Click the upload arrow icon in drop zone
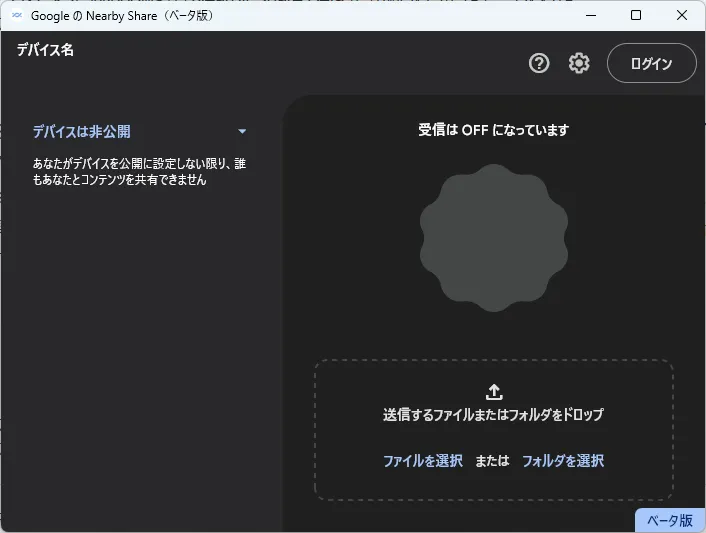Viewport: 706px width, 533px height. [494, 392]
